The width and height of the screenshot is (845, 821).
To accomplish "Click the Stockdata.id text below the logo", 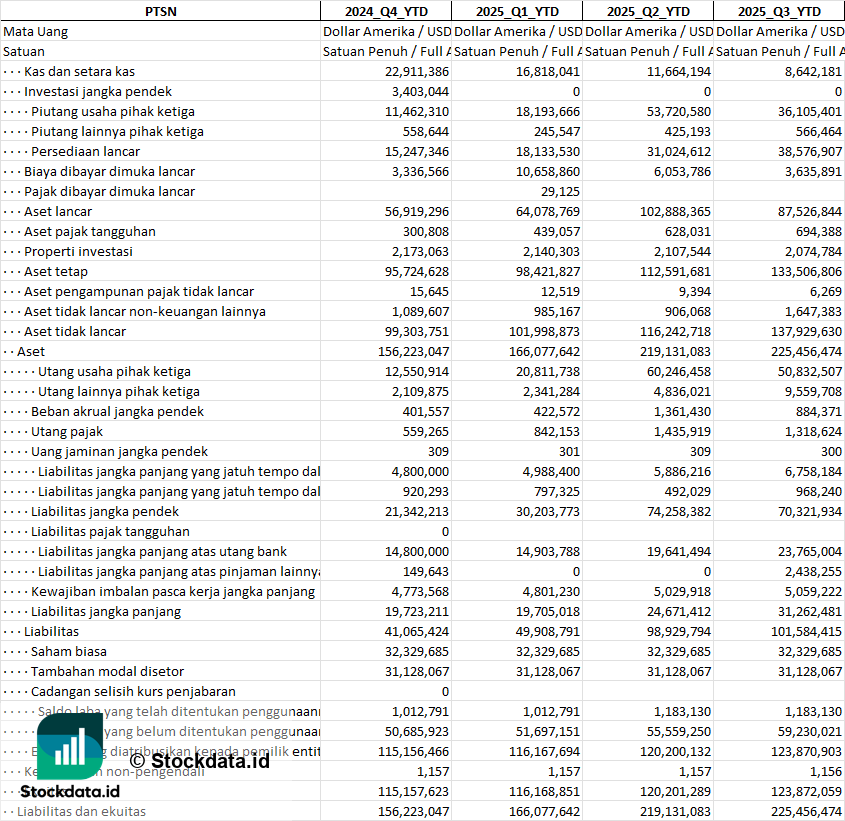I will [69, 792].
